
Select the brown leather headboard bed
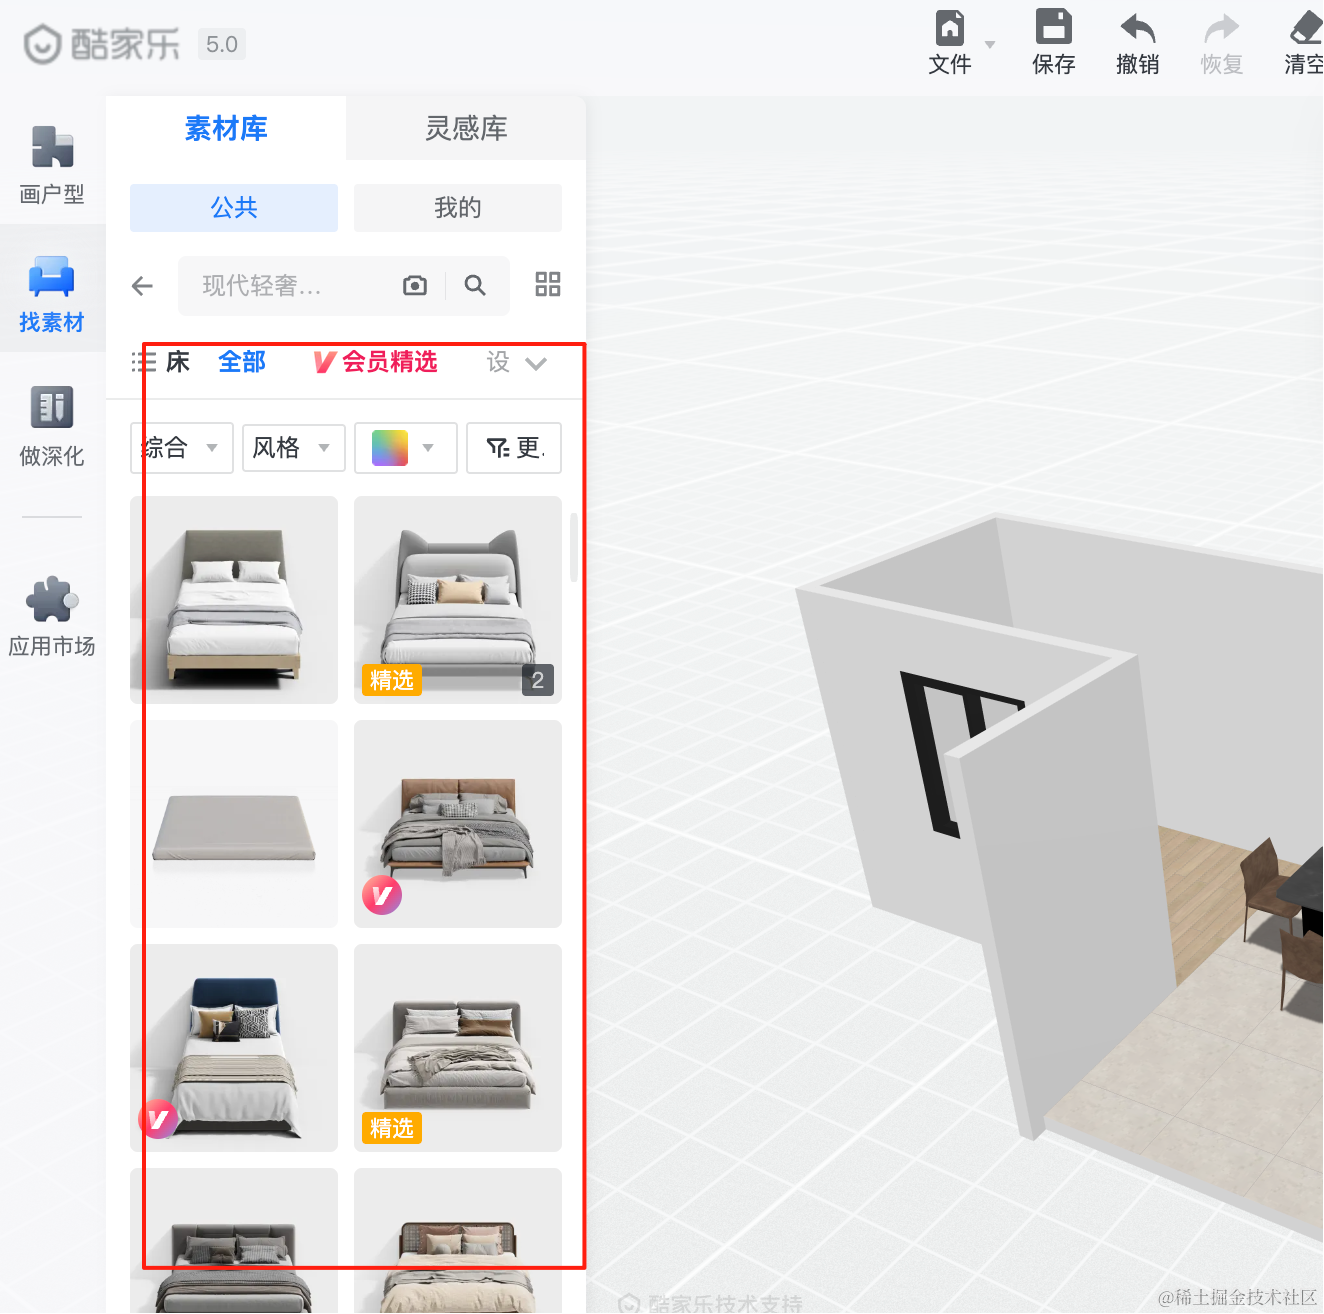click(x=458, y=824)
